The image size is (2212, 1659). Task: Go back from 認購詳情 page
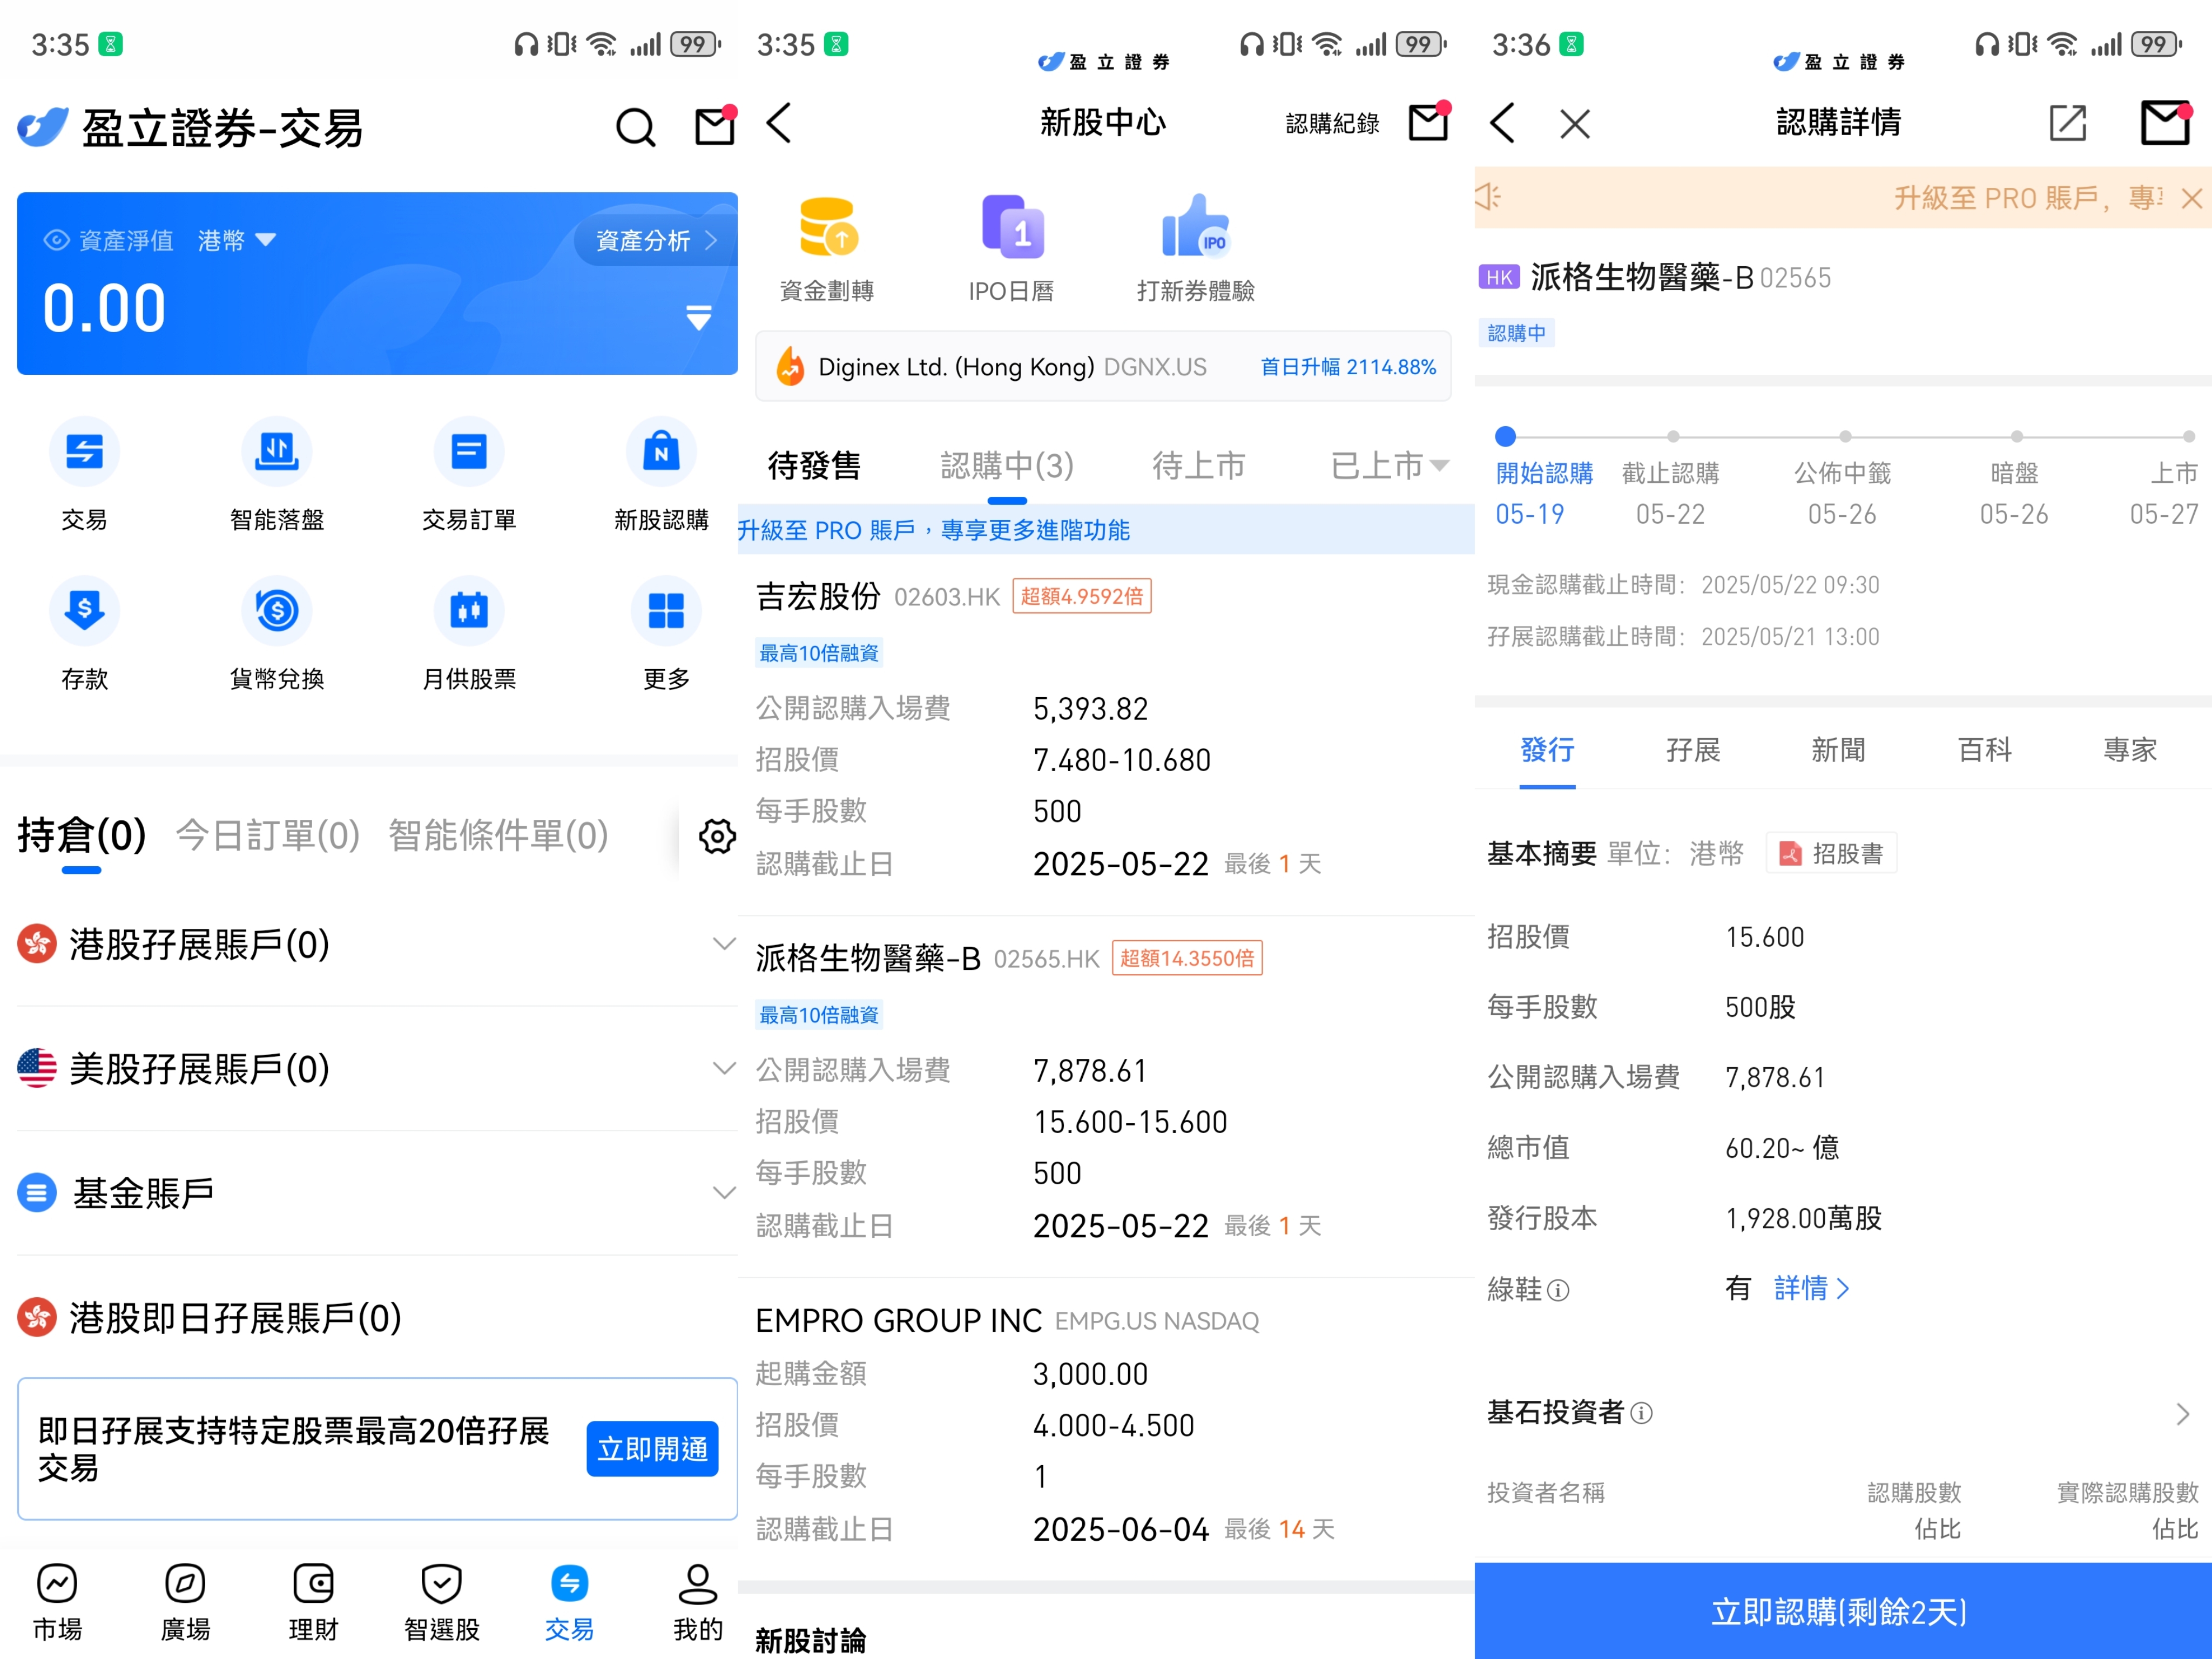point(1502,123)
